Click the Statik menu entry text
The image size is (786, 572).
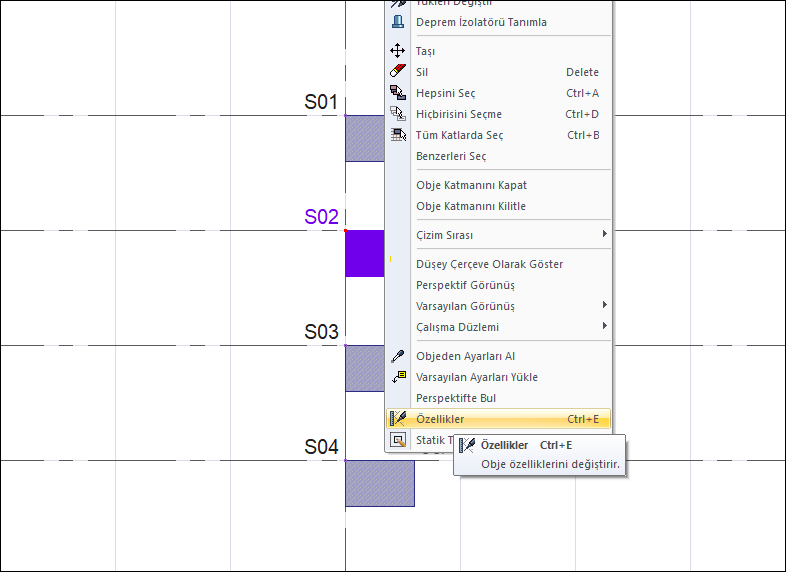coord(434,440)
